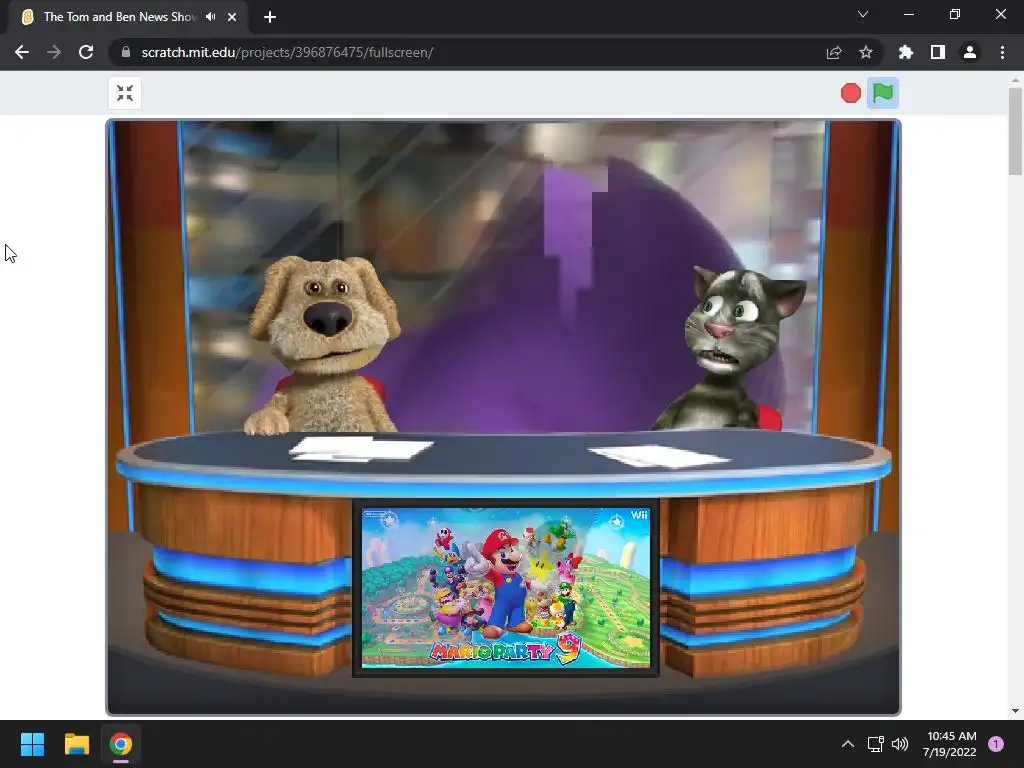Exit fullscreen mode using the shrink icon
The image size is (1024, 768).
(125, 93)
